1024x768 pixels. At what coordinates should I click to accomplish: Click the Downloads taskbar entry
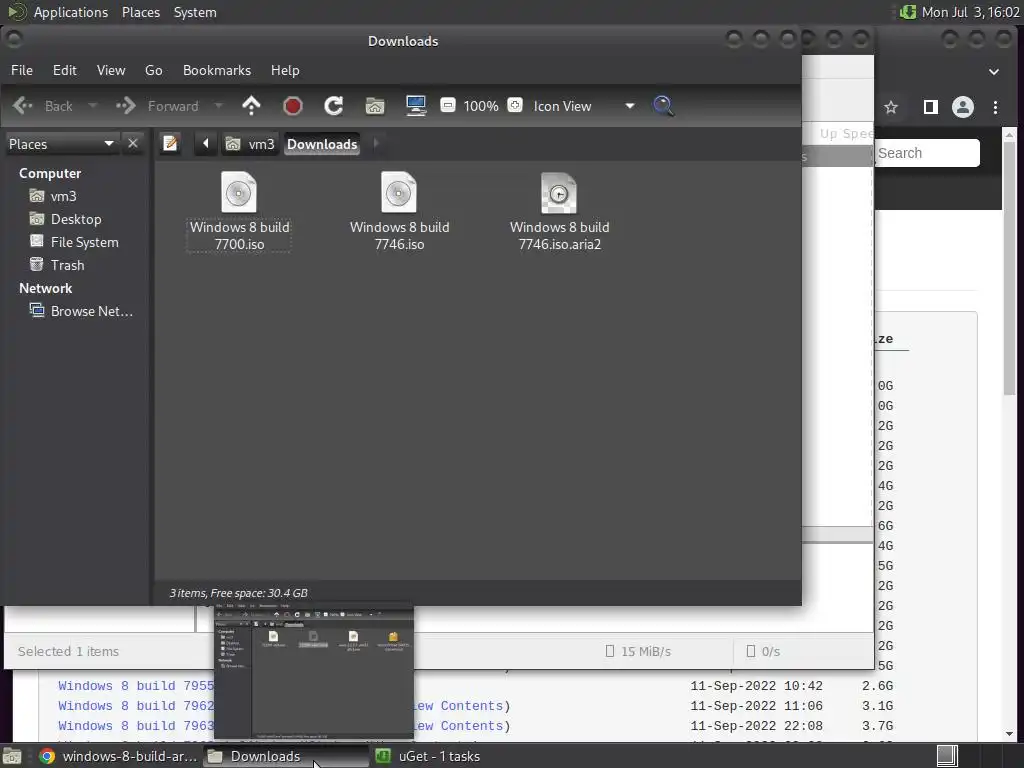click(x=286, y=756)
